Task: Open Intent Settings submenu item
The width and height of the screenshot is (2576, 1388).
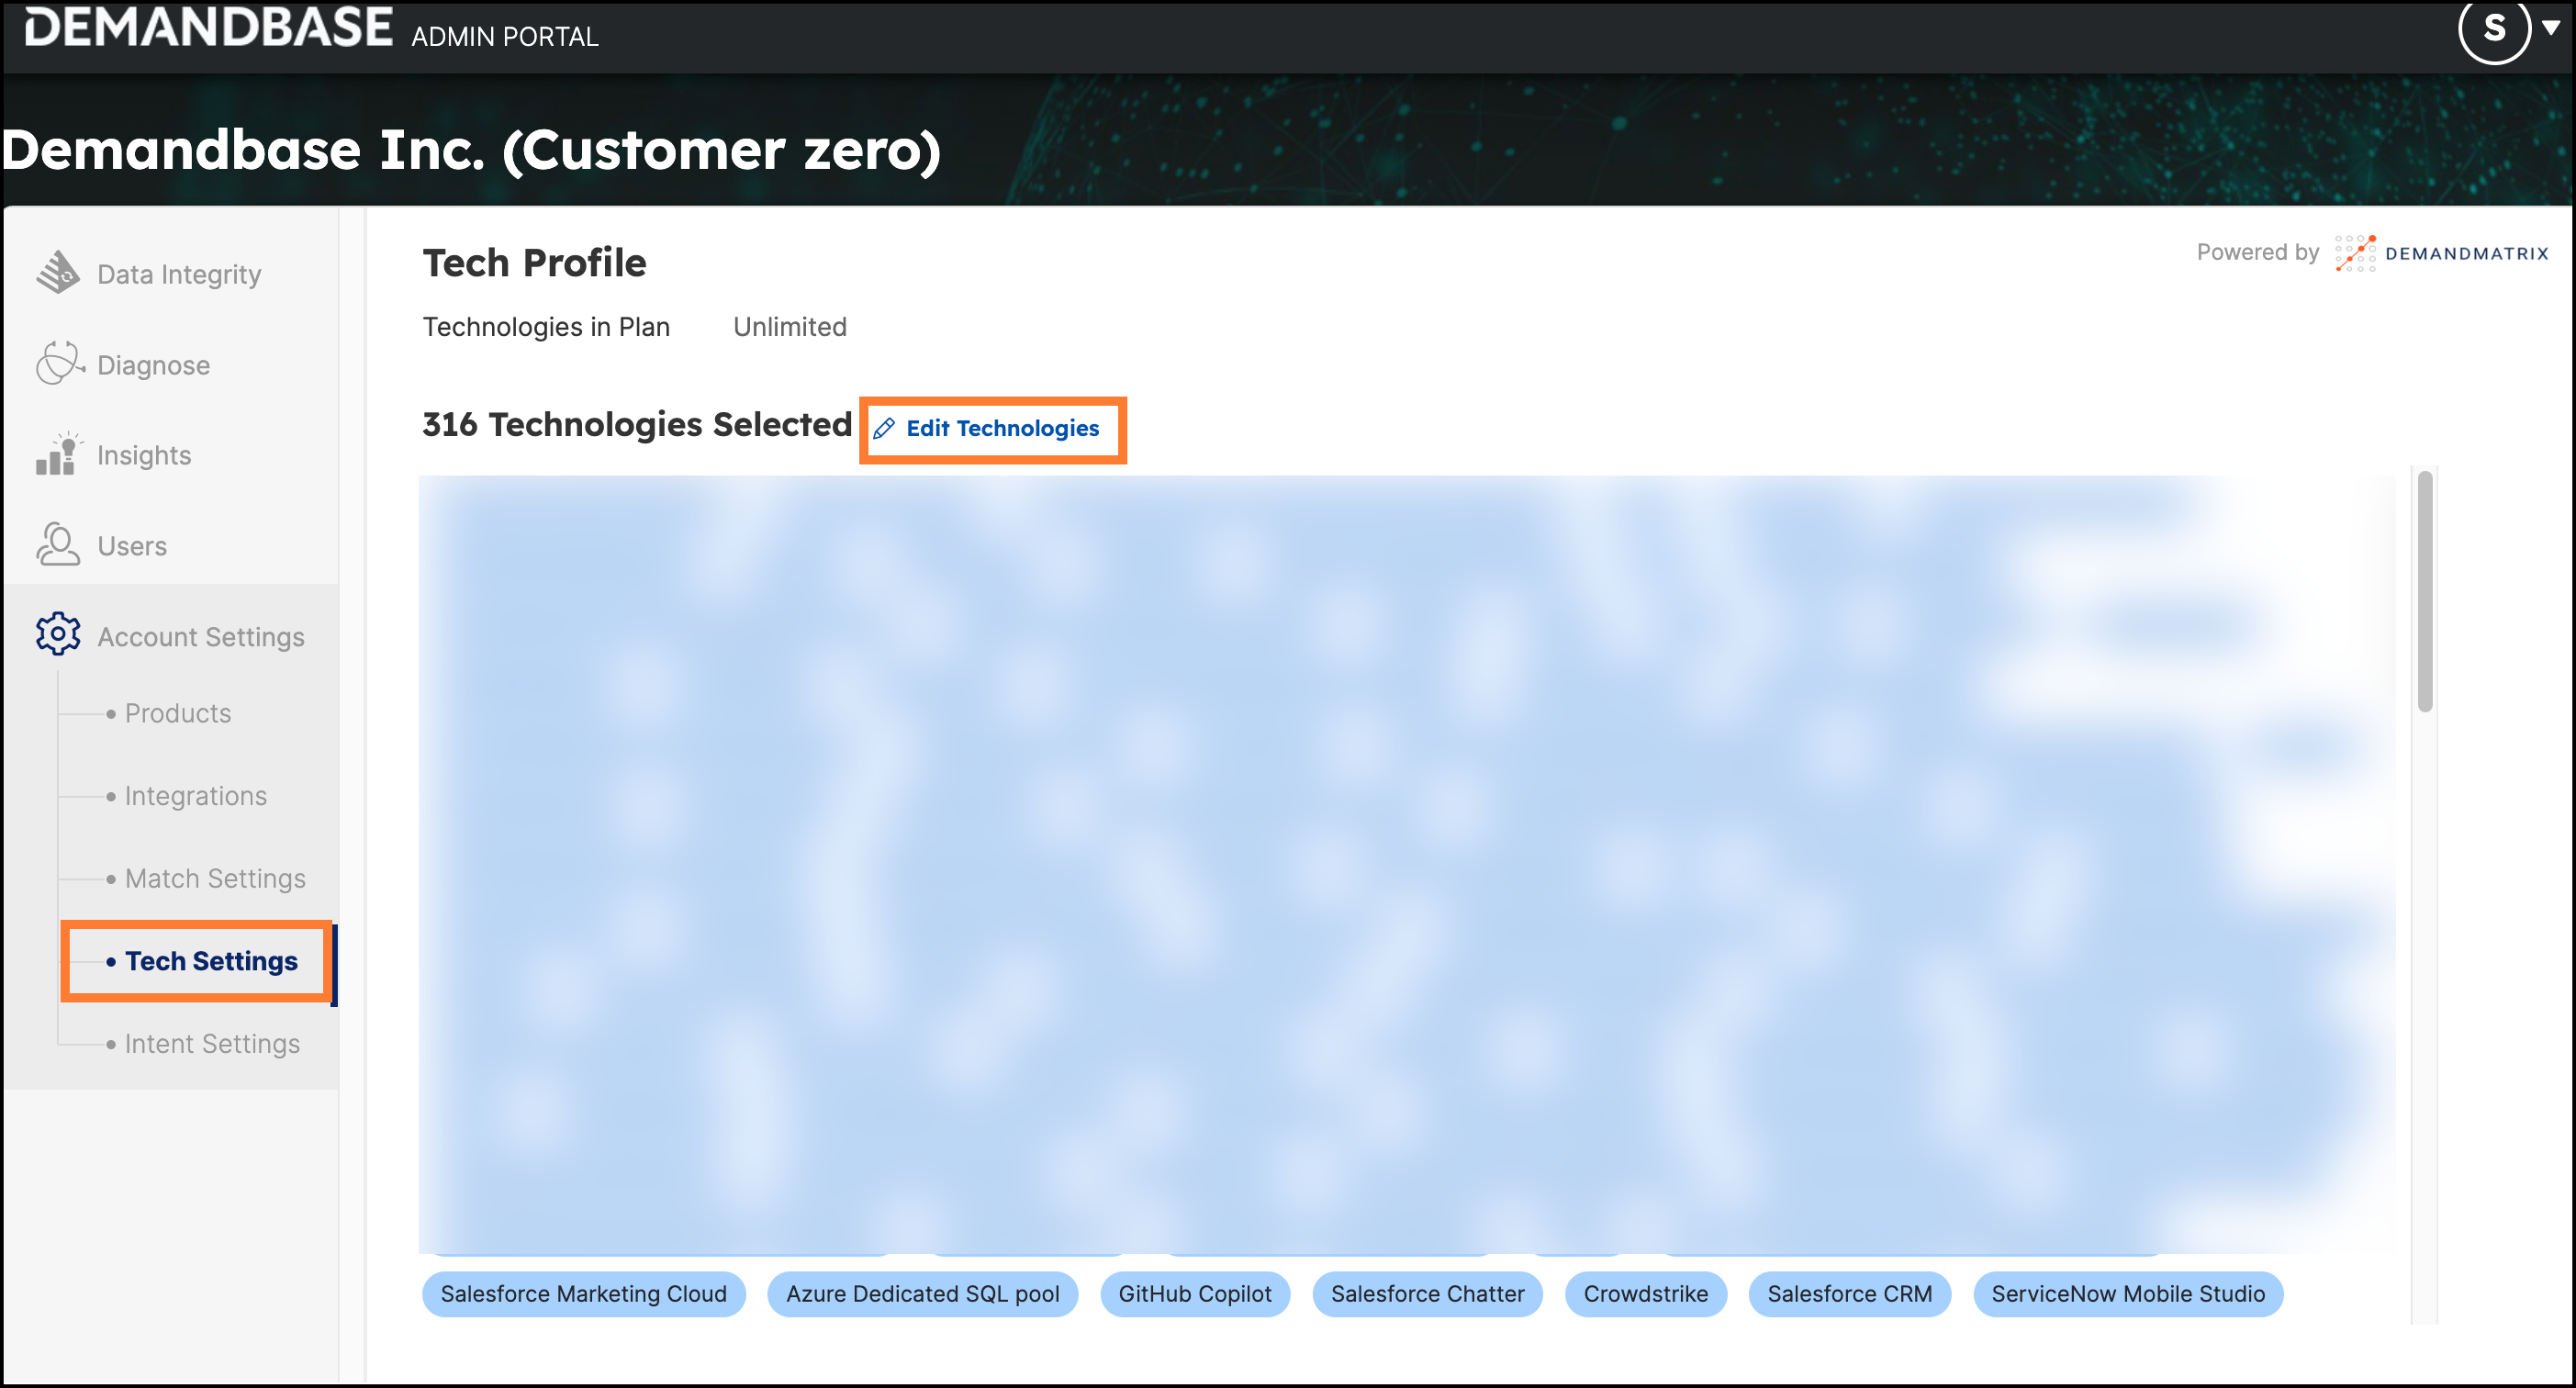Action: point(211,1044)
